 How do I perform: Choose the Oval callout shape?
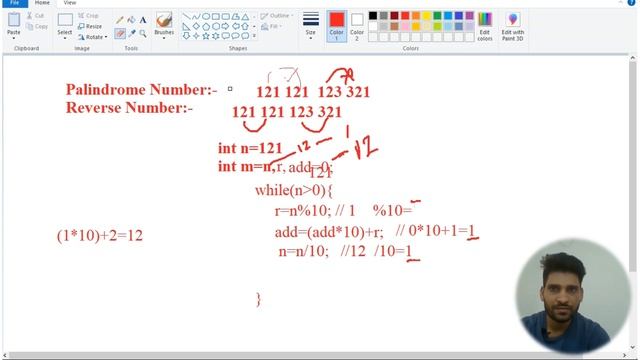[x=236, y=36]
